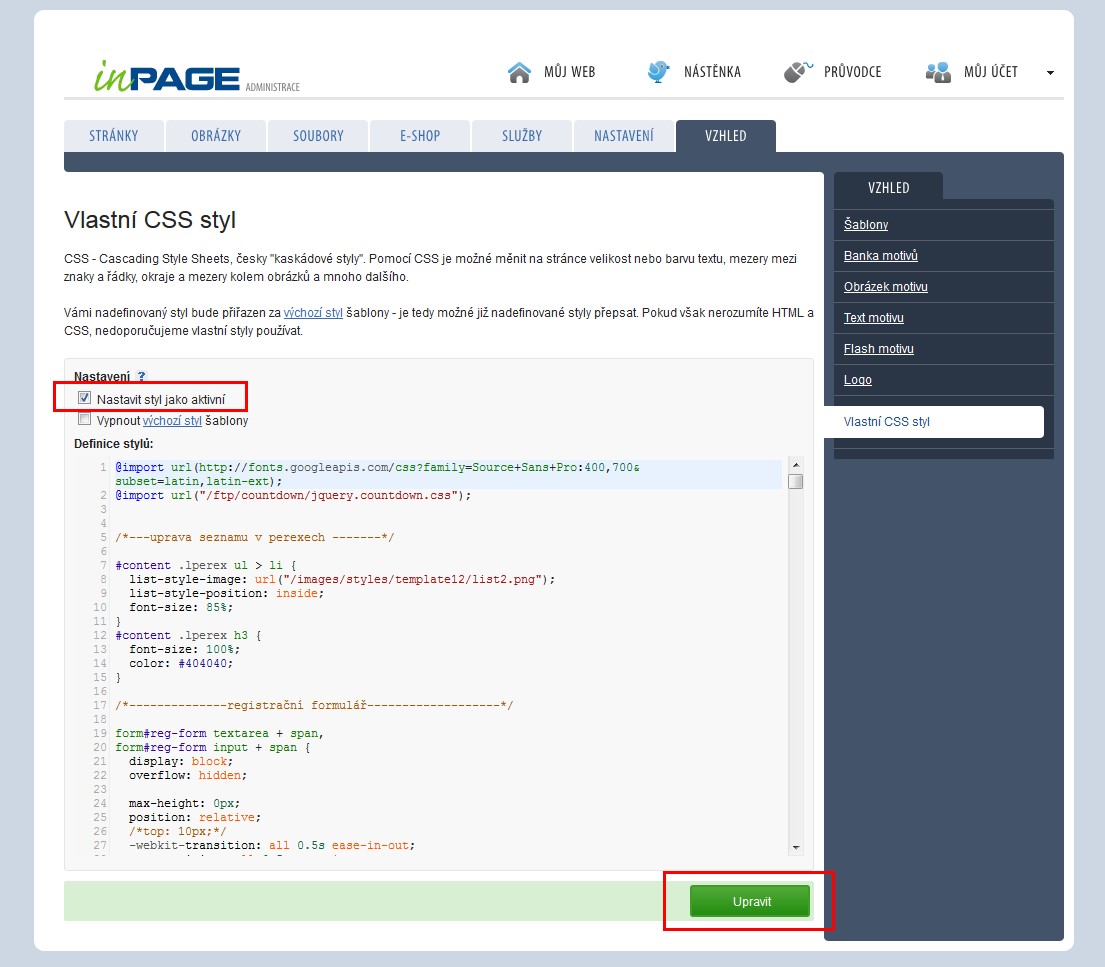The image size is (1105, 967).
Task: Click the mouse icon for Průvodce
Action: [x=798, y=72]
